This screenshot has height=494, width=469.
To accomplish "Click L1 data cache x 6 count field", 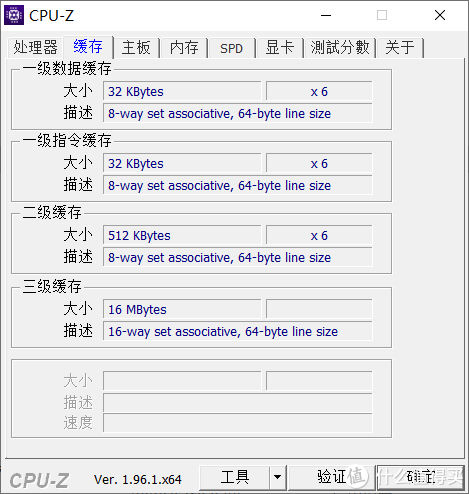I will pyautogui.click(x=319, y=91).
